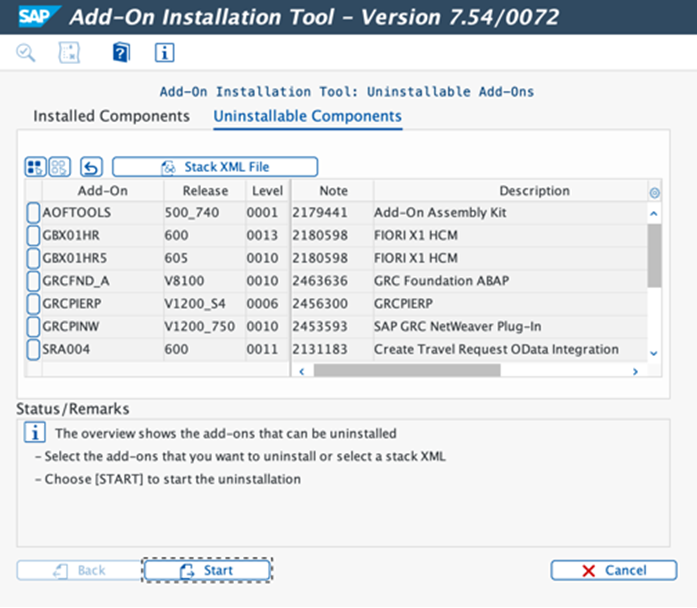Open the table column settings icon
The image size is (697, 608).
coord(654,193)
